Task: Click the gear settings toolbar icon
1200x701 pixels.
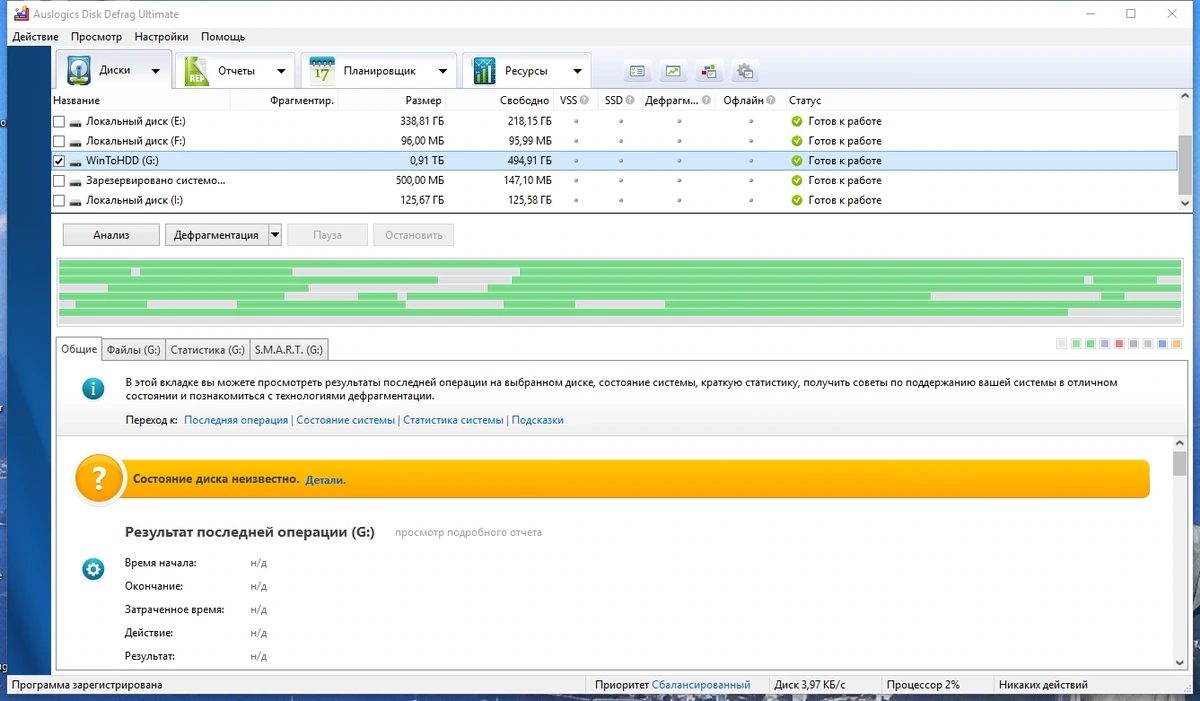Action: click(x=745, y=71)
